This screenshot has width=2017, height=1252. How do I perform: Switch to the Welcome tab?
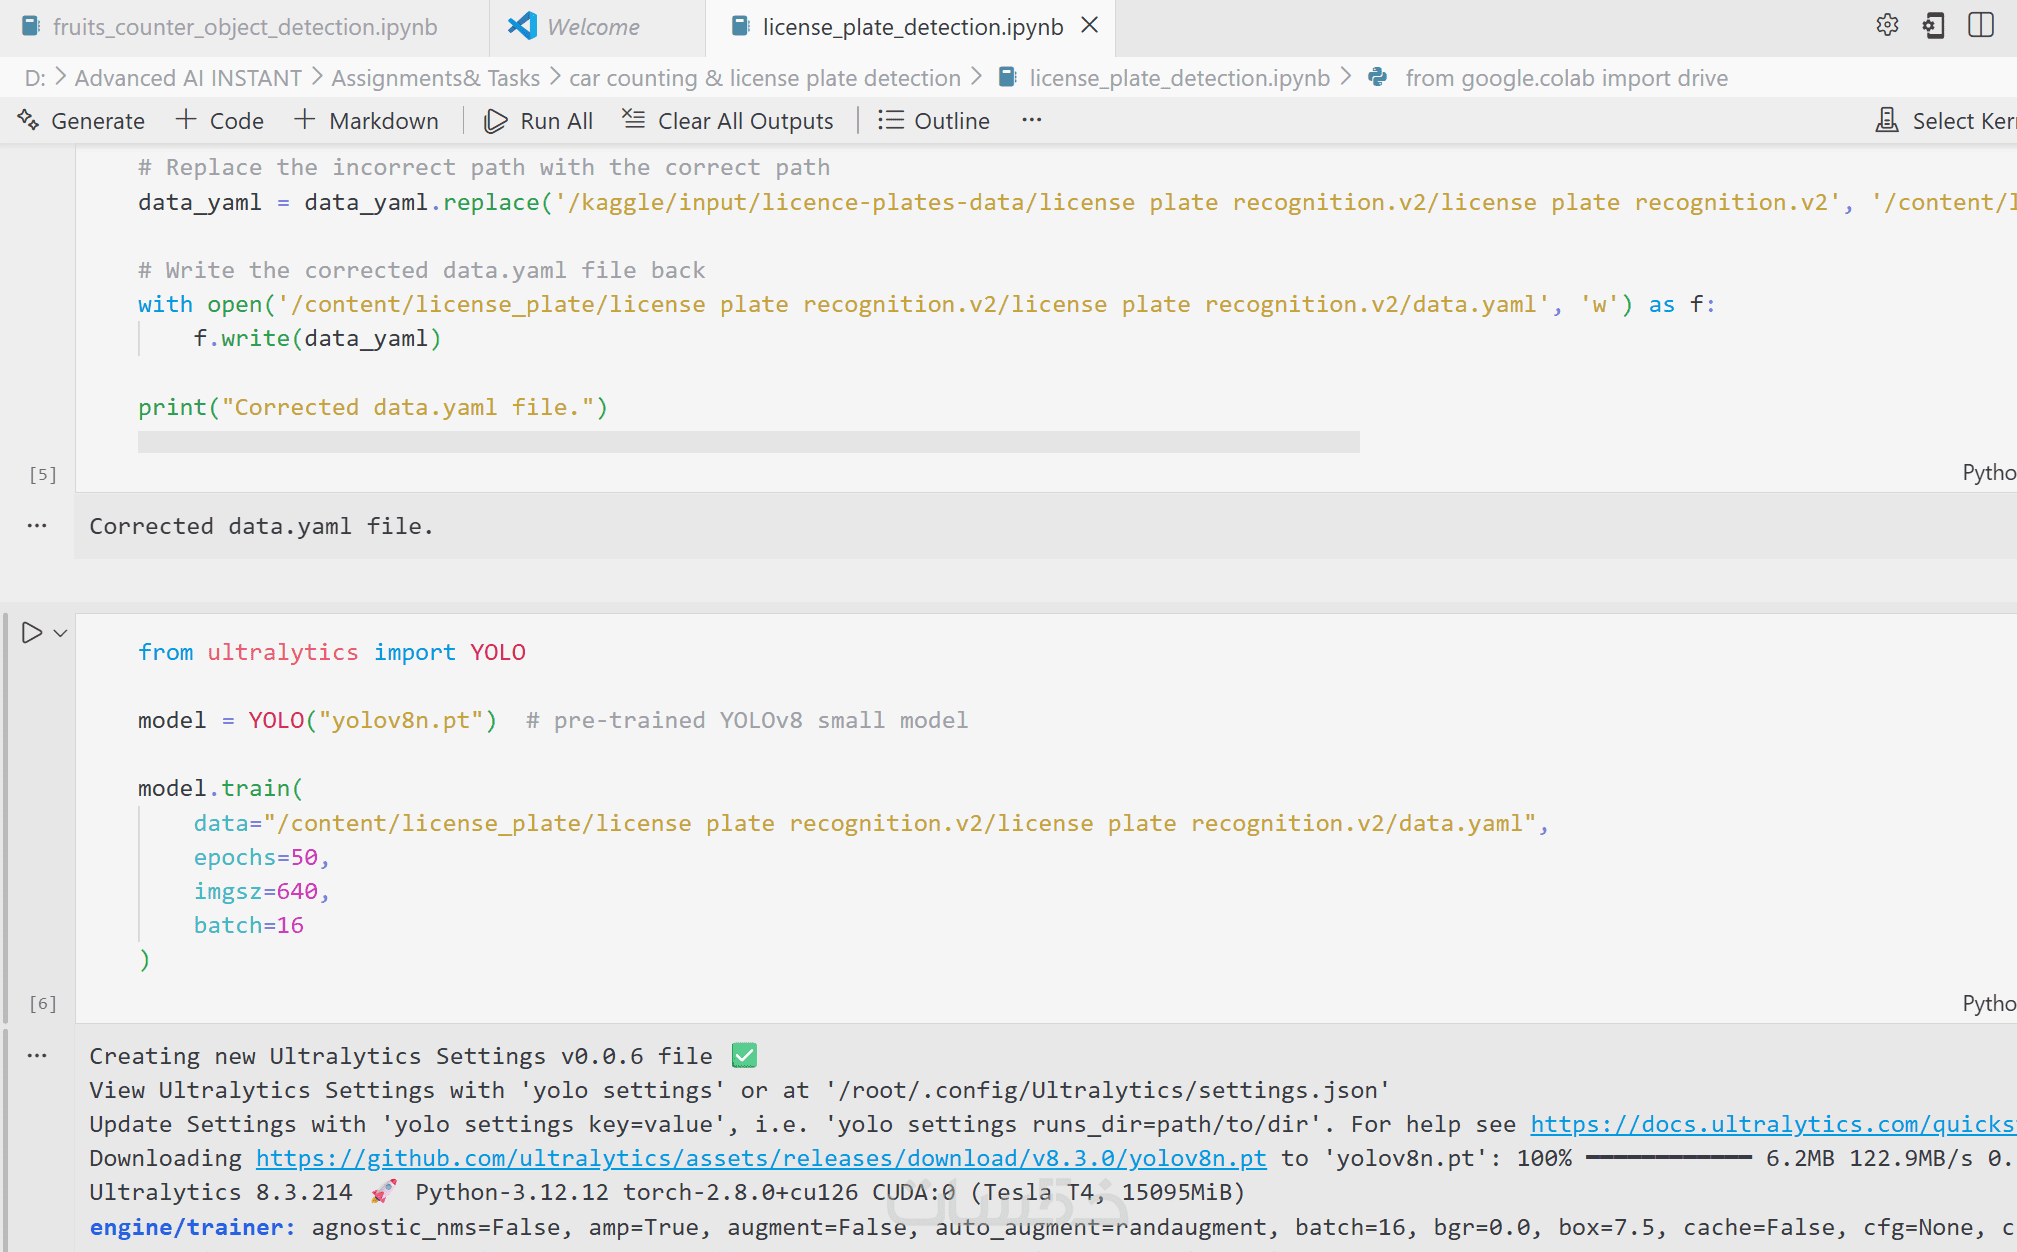(592, 27)
